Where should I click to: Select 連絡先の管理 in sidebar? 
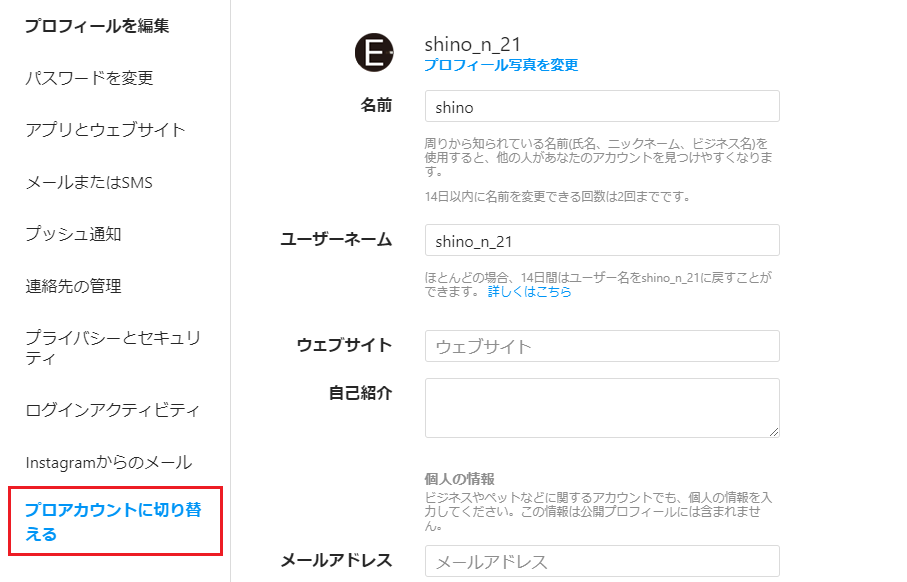pyautogui.click(x=73, y=286)
